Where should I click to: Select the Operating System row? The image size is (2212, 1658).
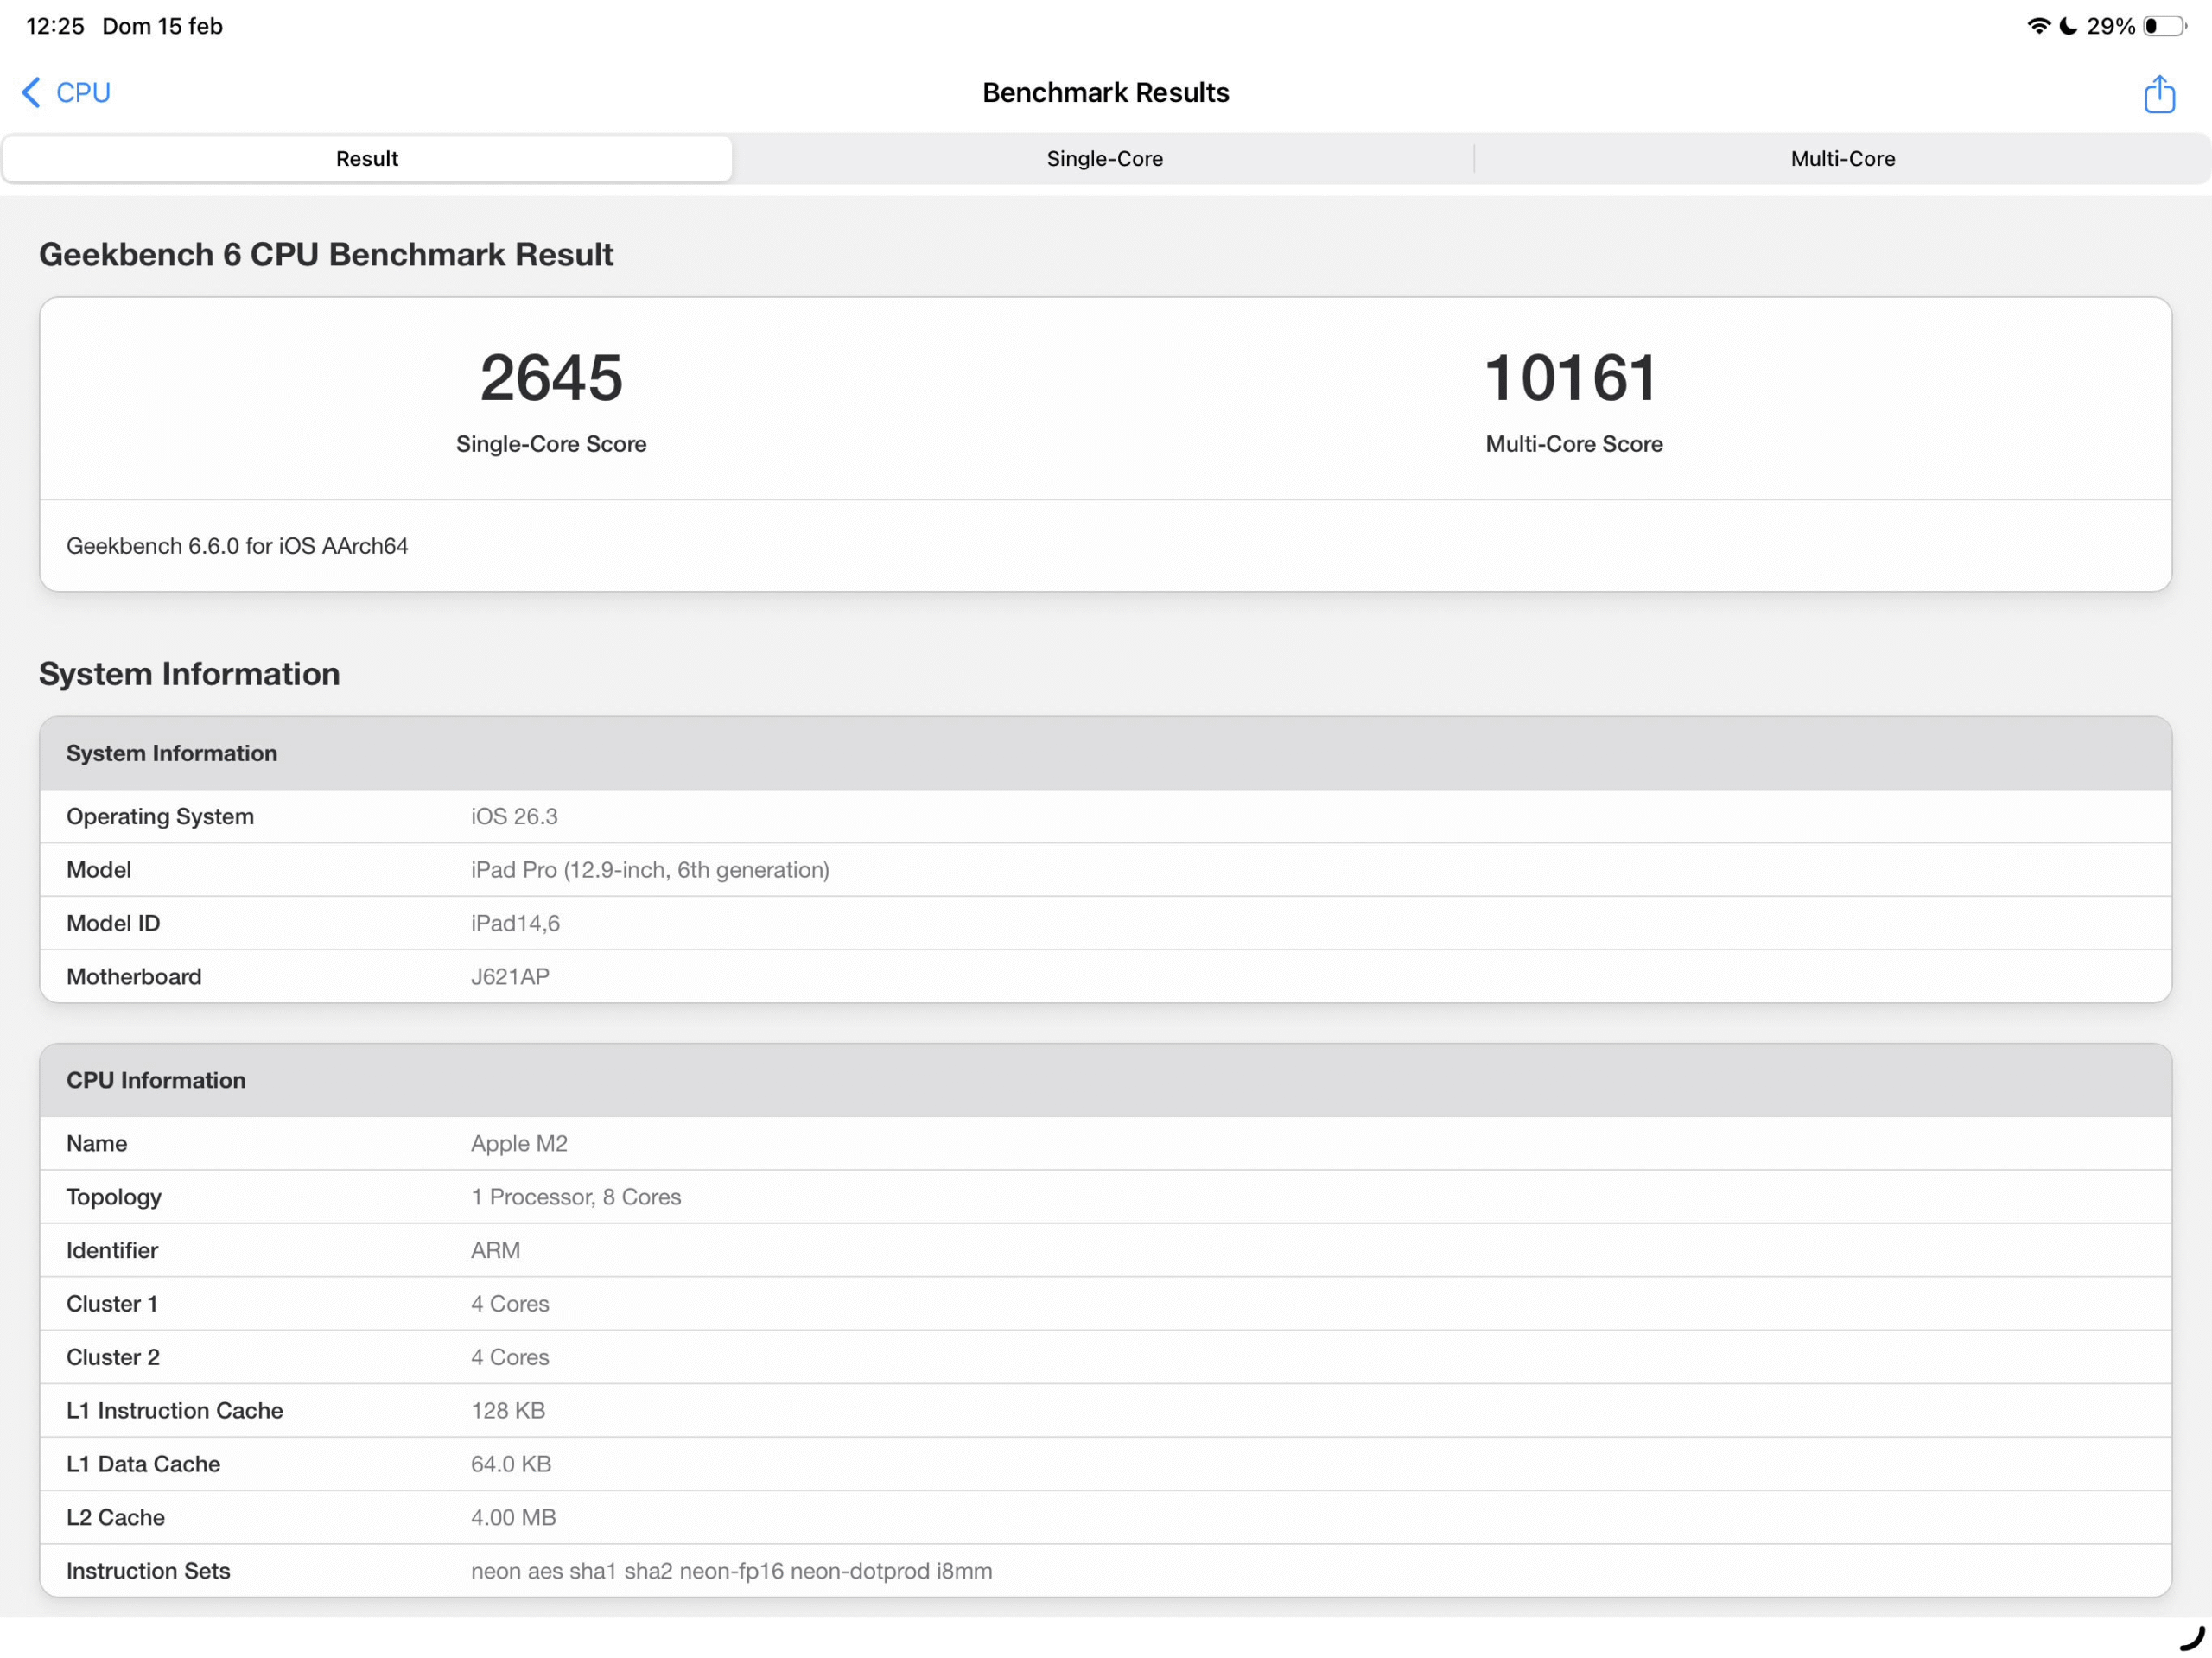(1105, 816)
